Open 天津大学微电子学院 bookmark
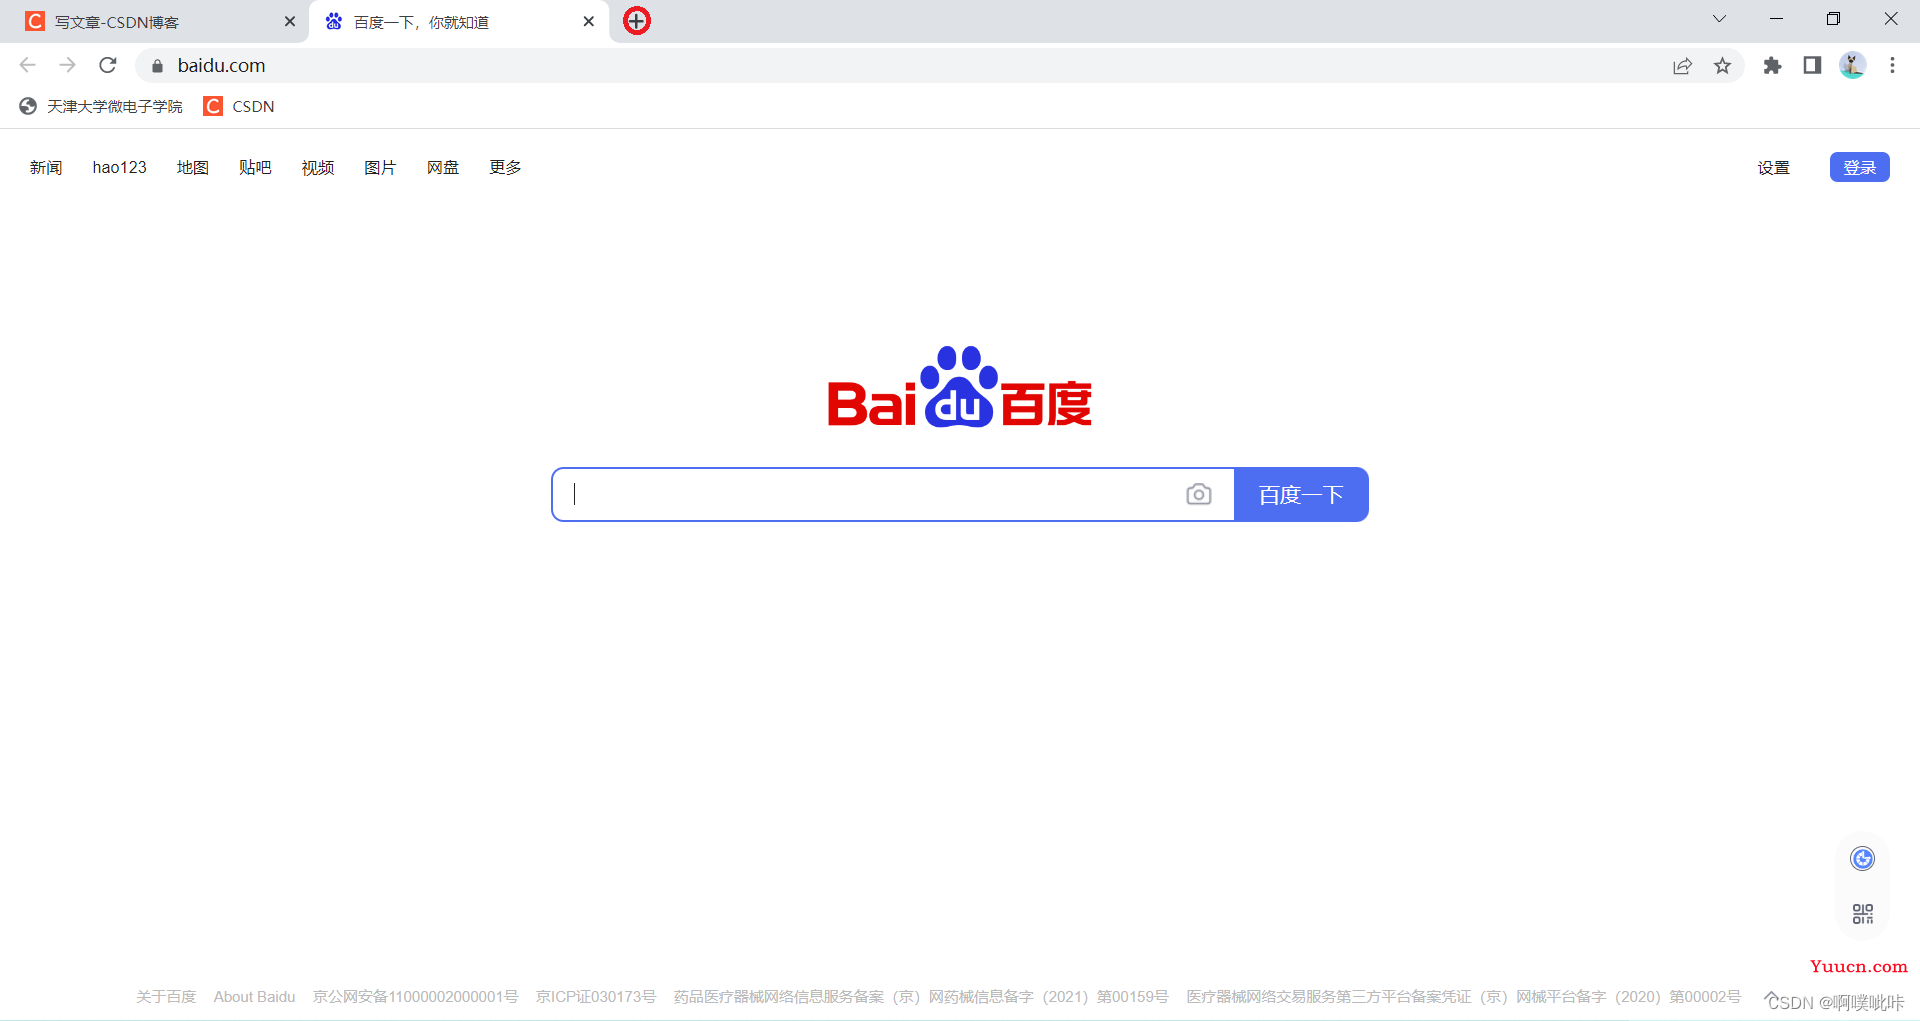Viewport: 1920px width, 1021px height. point(101,106)
